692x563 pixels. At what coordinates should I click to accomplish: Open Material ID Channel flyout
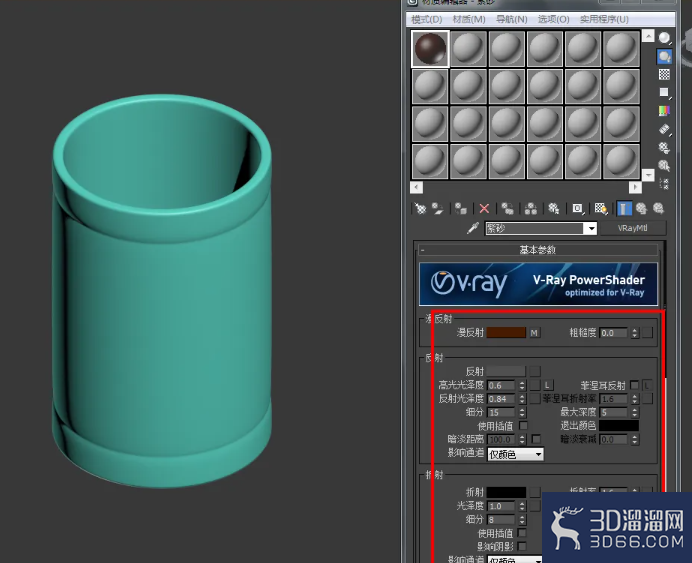pos(577,208)
